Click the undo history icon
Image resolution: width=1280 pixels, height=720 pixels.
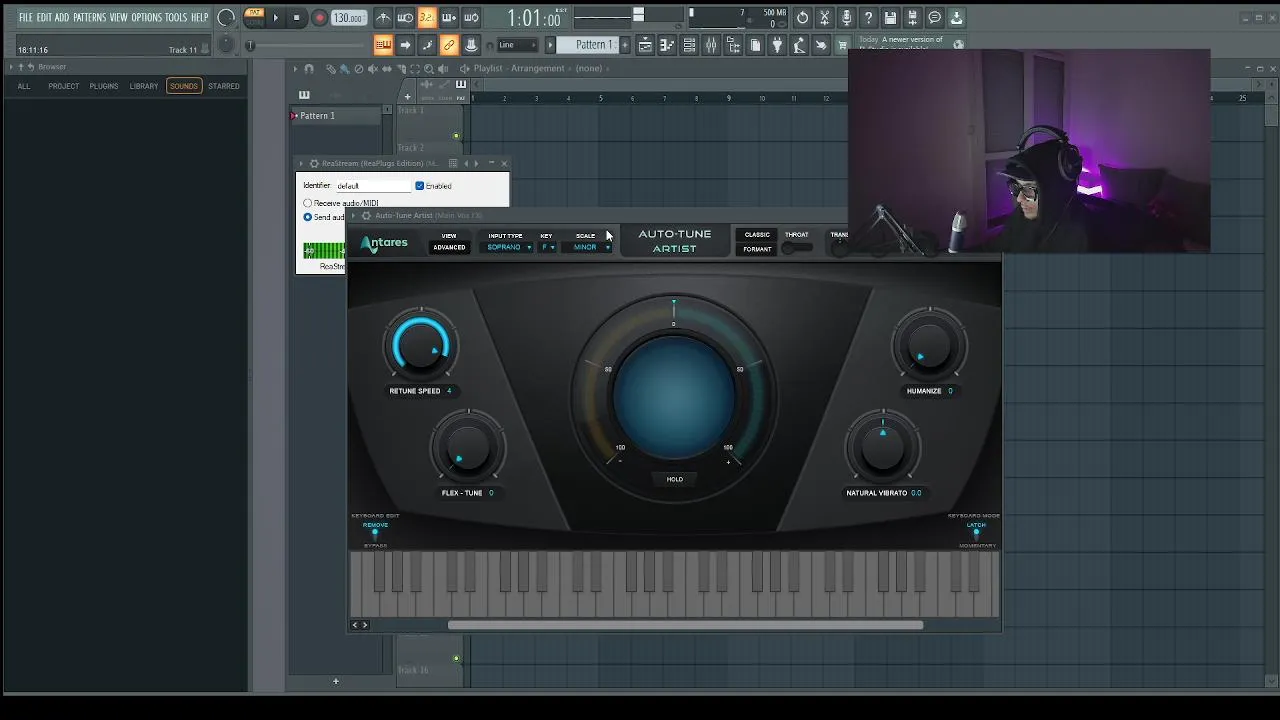(802, 18)
